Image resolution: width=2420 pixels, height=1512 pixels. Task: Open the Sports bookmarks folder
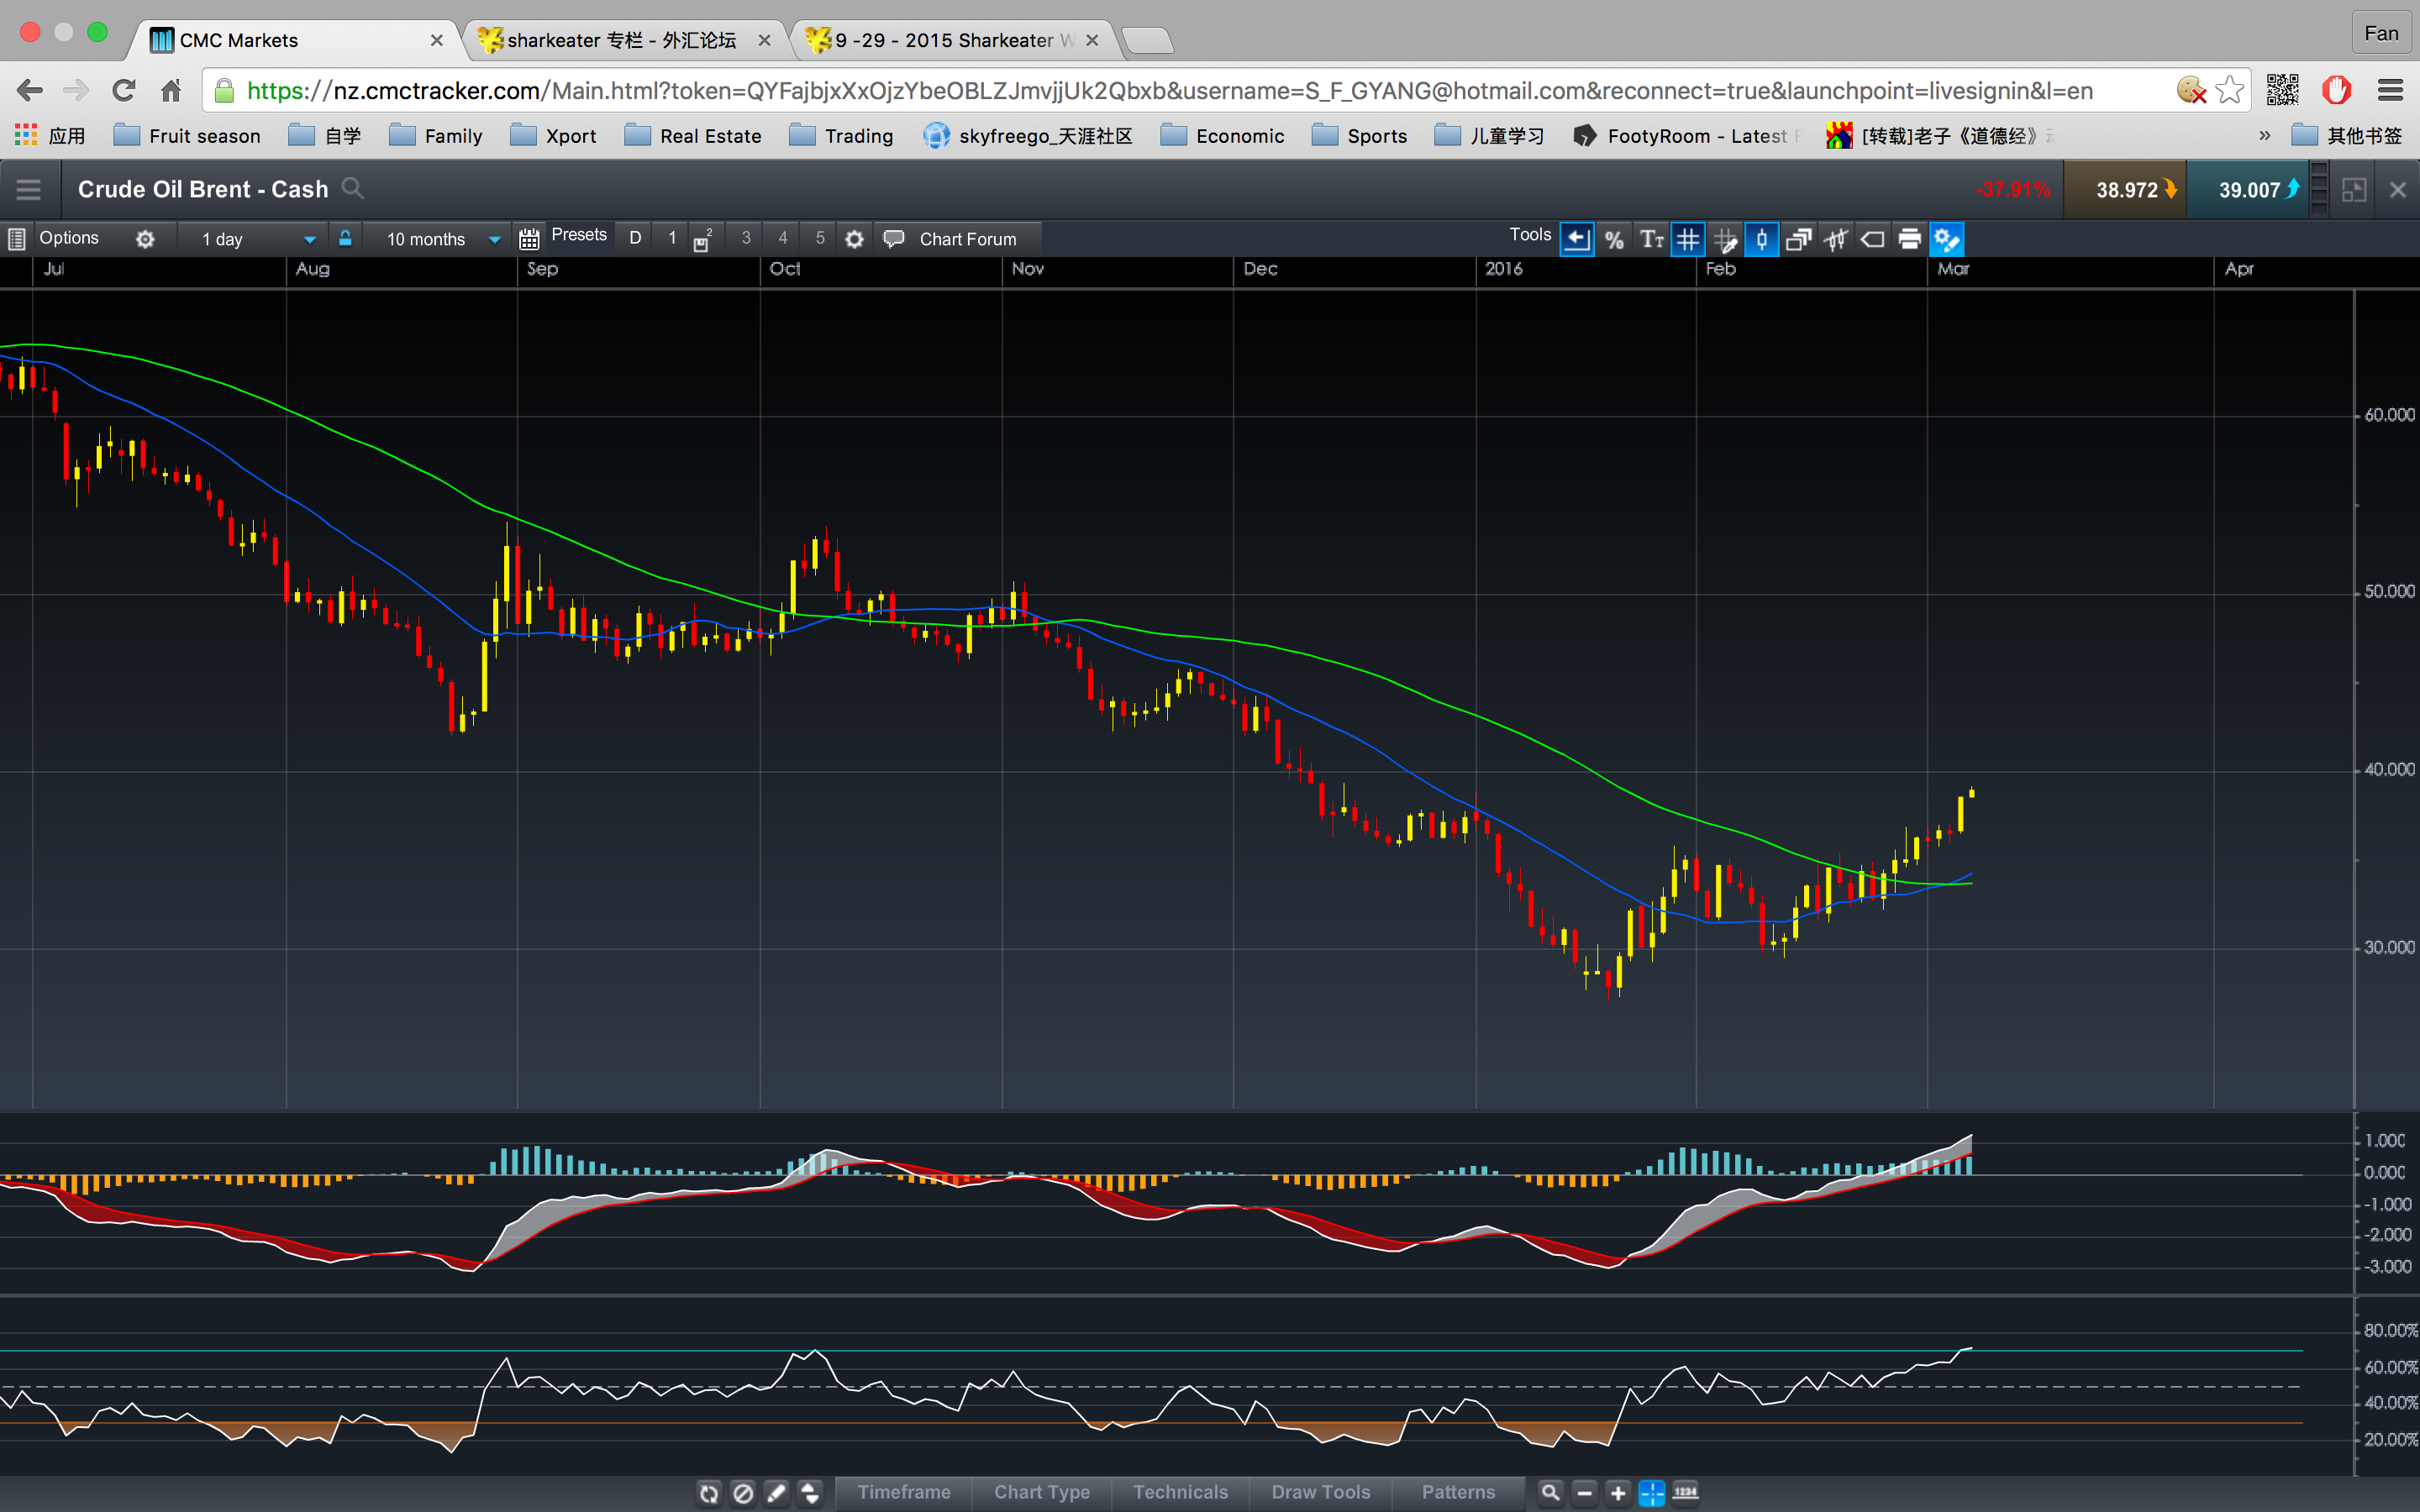pyautogui.click(x=1359, y=136)
